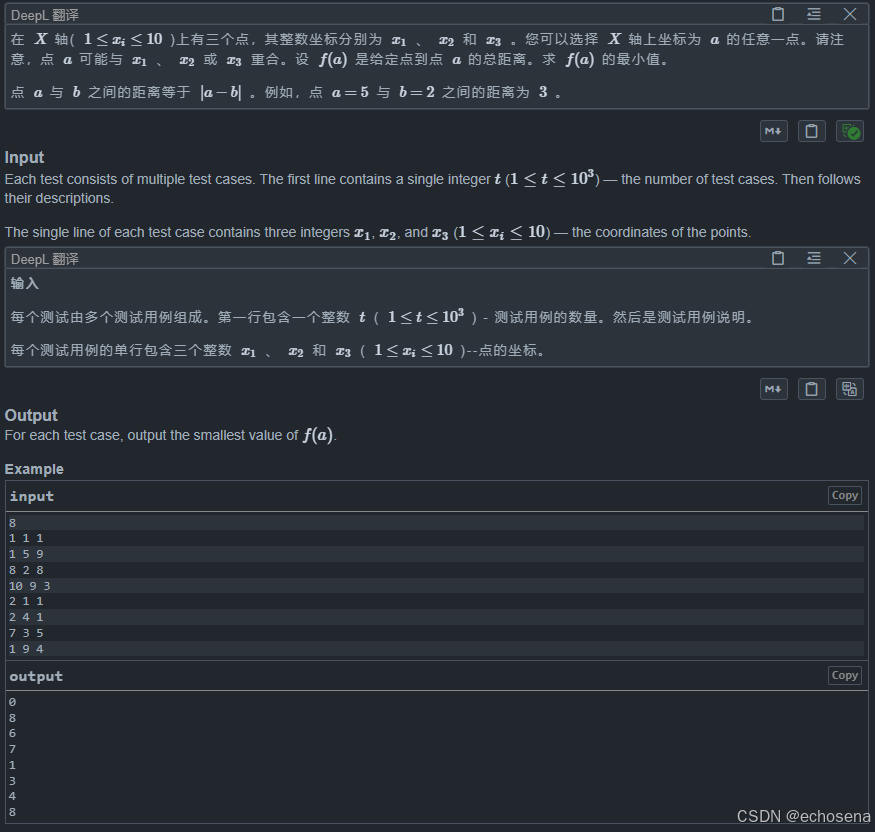The image size is (875, 832).
Task: Click the clipboard icon below the 输入 translation
Action: pyautogui.click(x=811, y=388)
